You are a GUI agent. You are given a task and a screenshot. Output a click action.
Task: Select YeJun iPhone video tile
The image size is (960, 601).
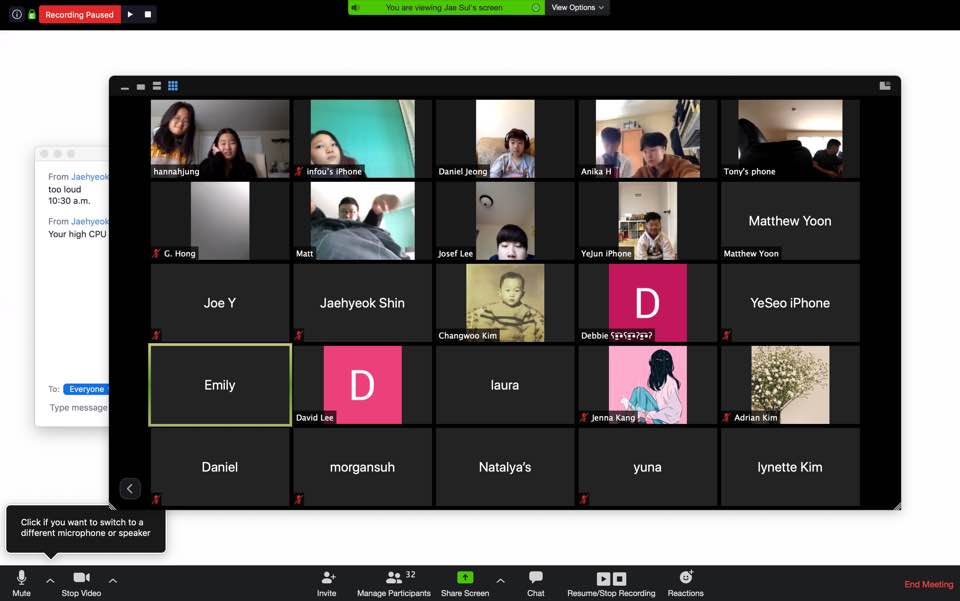[x=648, y=221]
